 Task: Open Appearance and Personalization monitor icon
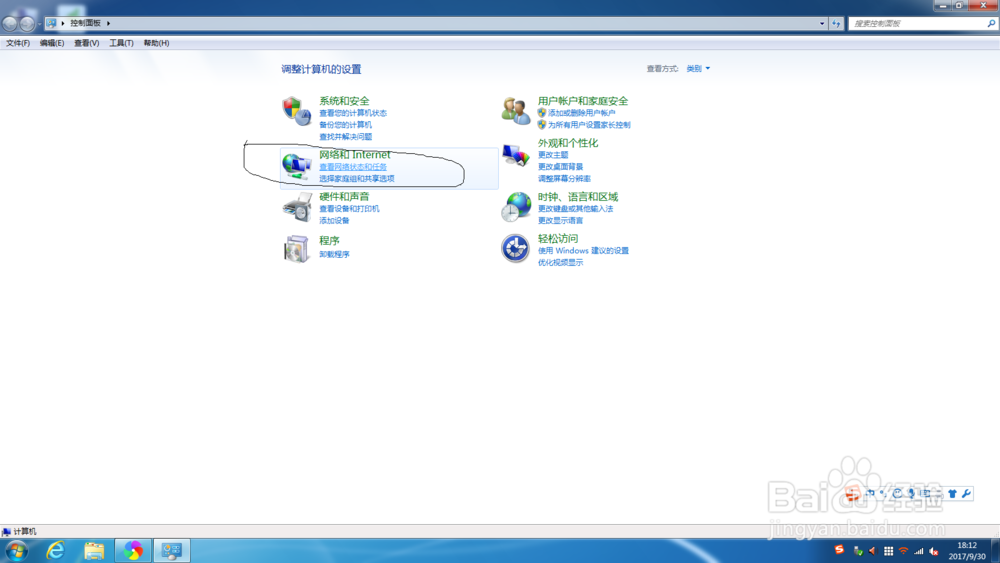(x=515, y=154)
